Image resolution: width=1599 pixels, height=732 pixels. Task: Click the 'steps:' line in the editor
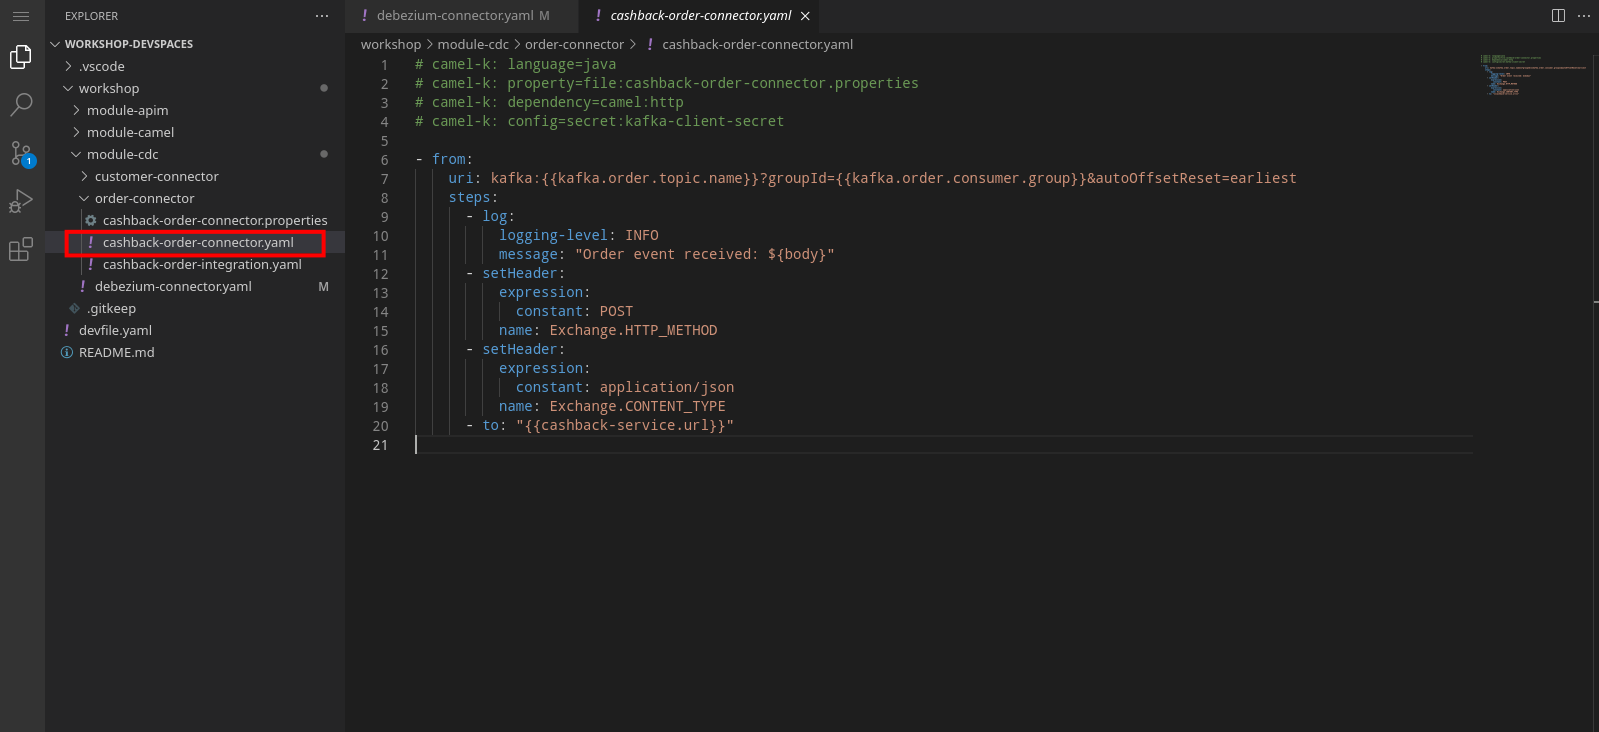473,197
